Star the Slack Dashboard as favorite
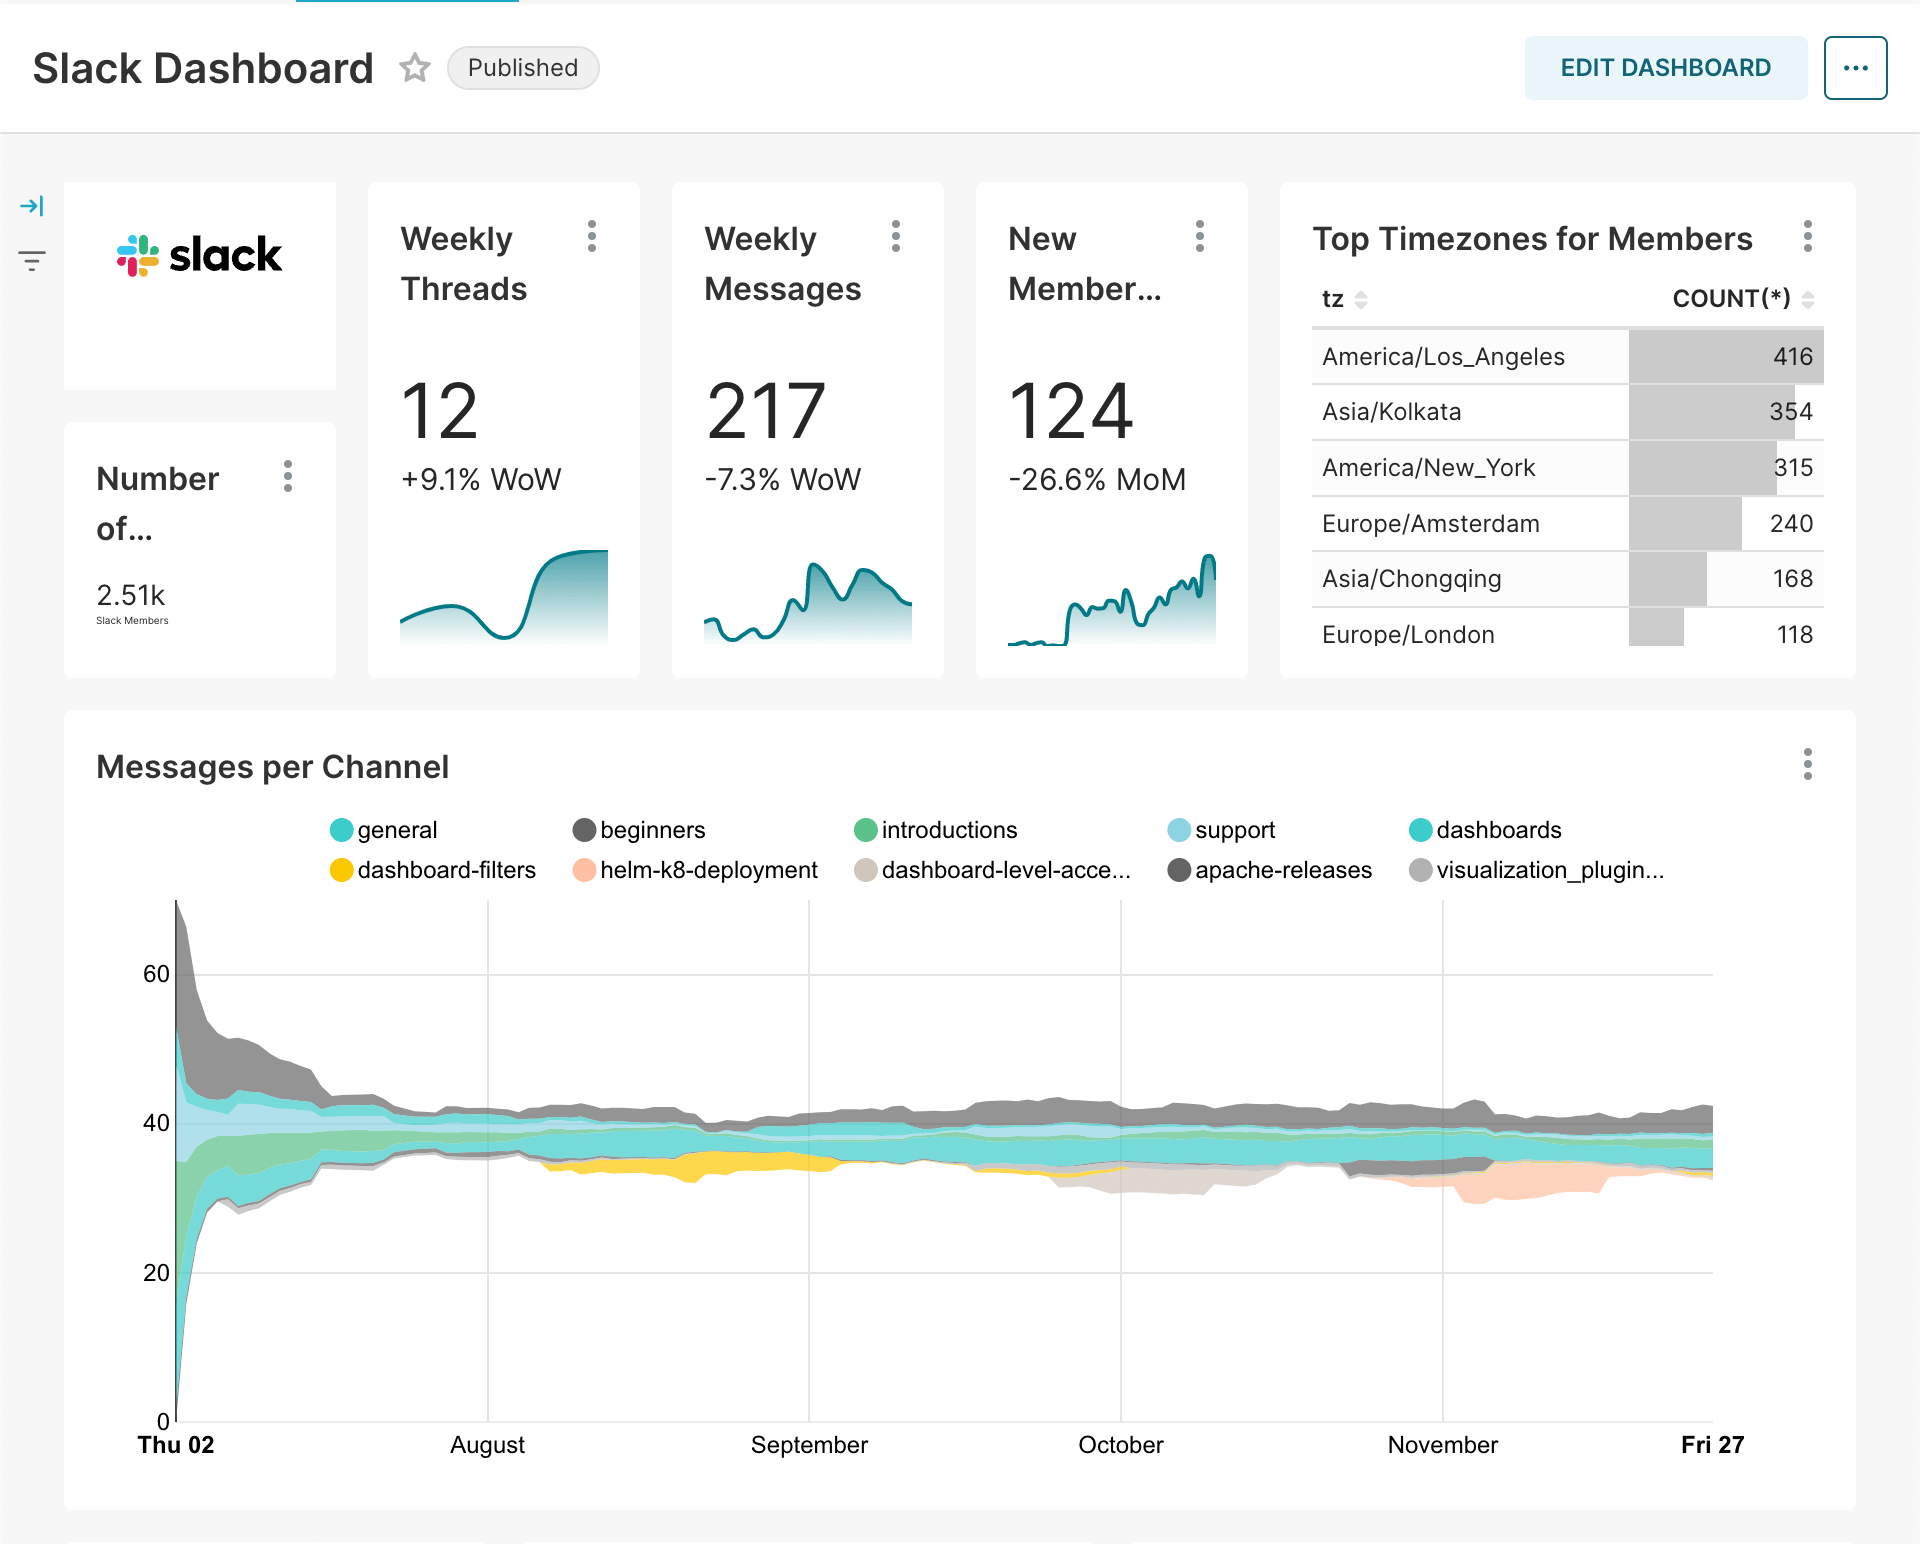 [414, 68]
